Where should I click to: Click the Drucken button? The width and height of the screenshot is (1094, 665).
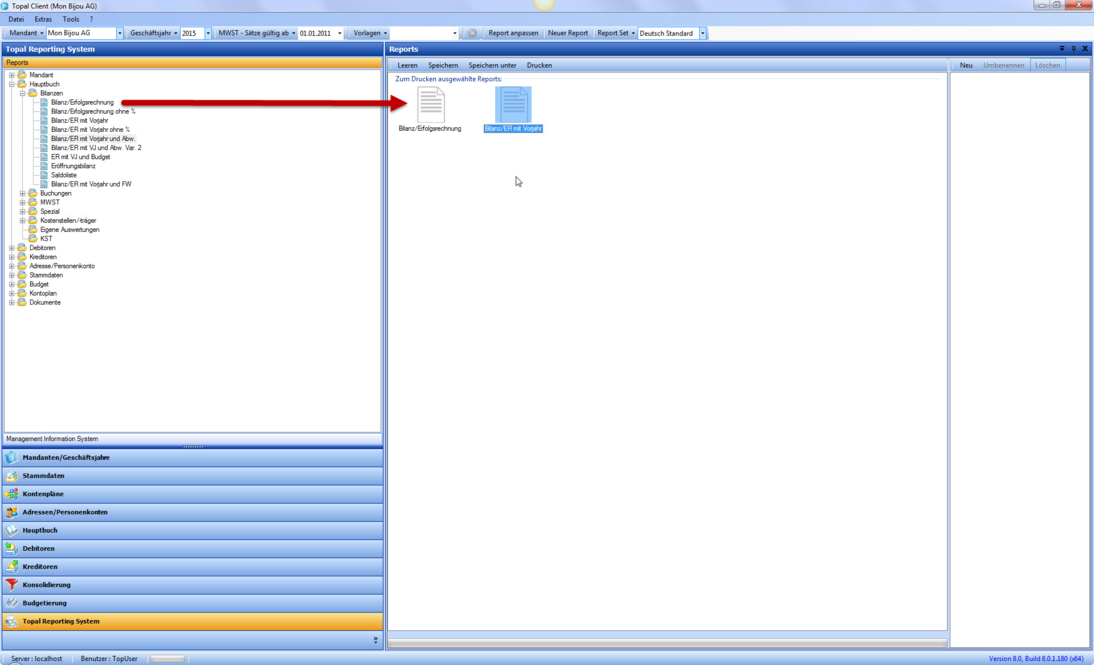(539, 65)
